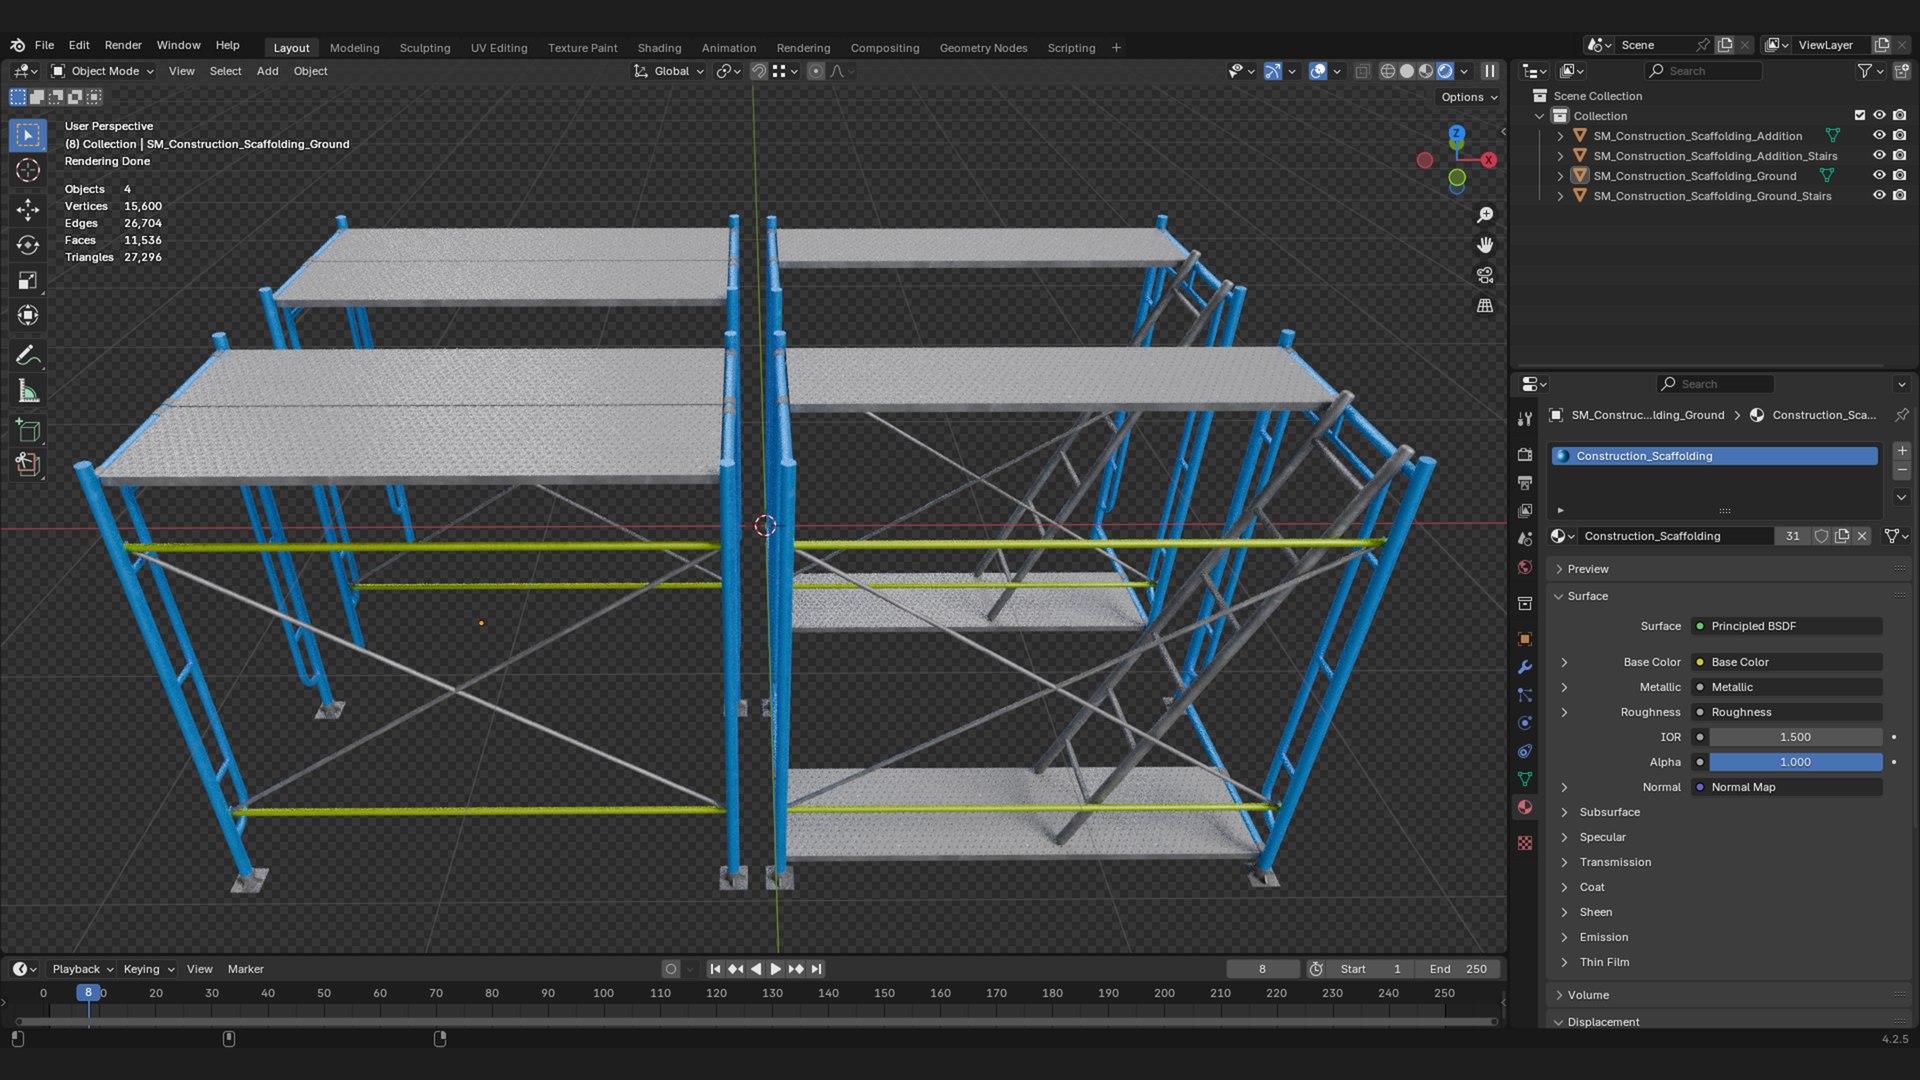The height and width of the screenshot is (1080, 1920).
Task: Select the Measure tool
Action: pos(28,392)
